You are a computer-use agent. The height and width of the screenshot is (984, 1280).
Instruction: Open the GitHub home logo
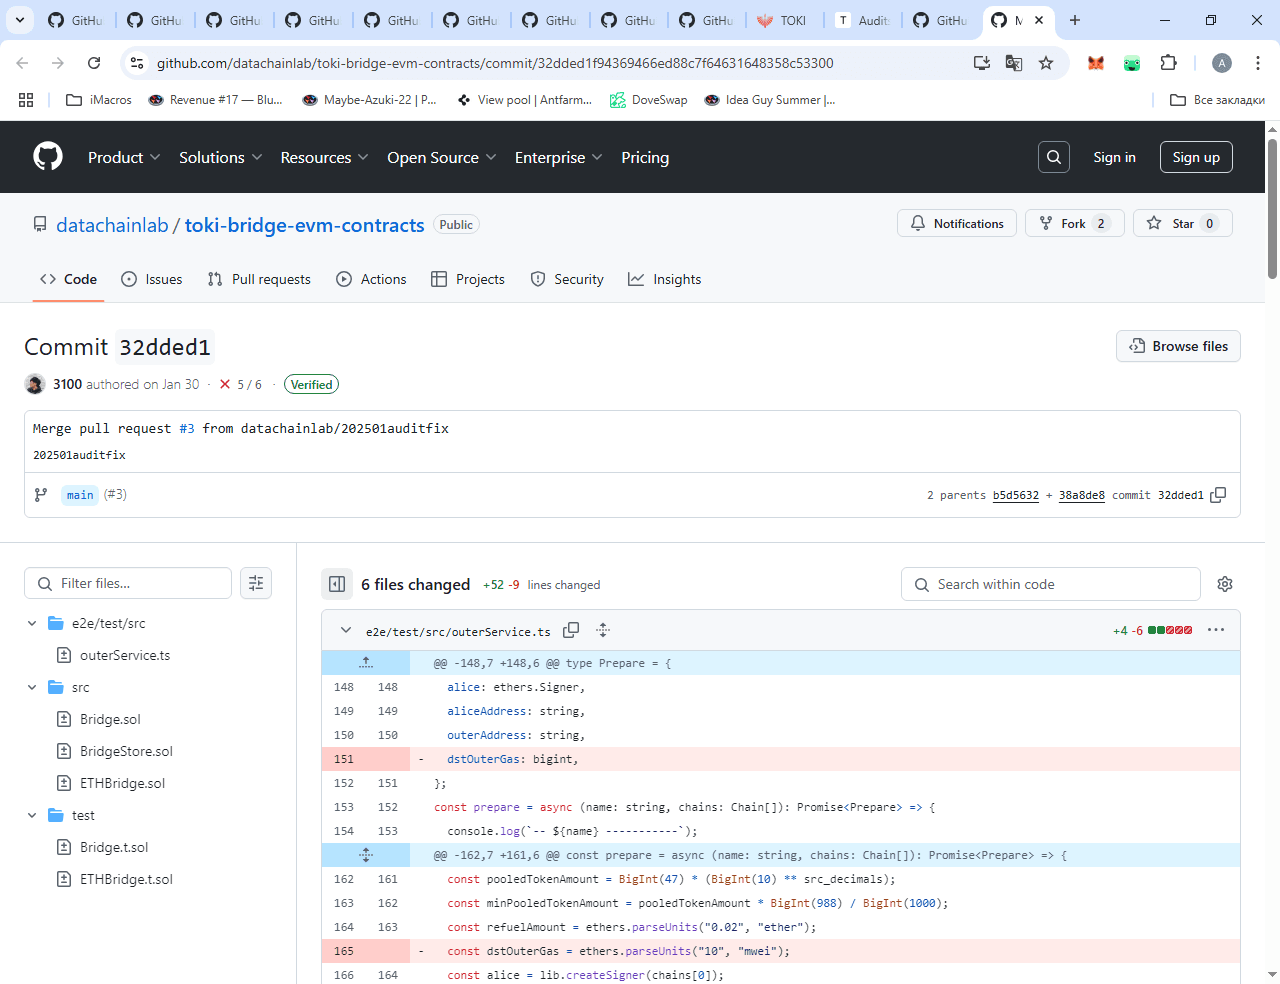[48, 157]
